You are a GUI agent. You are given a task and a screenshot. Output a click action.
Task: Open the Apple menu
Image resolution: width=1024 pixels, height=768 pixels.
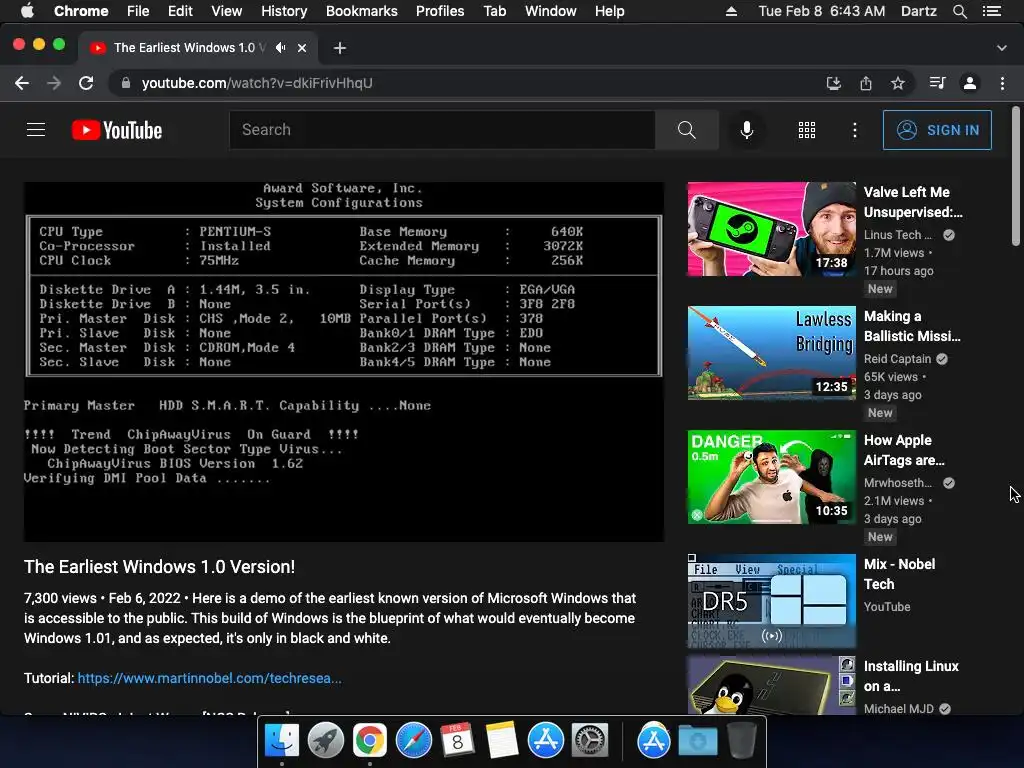click(27, 11)
